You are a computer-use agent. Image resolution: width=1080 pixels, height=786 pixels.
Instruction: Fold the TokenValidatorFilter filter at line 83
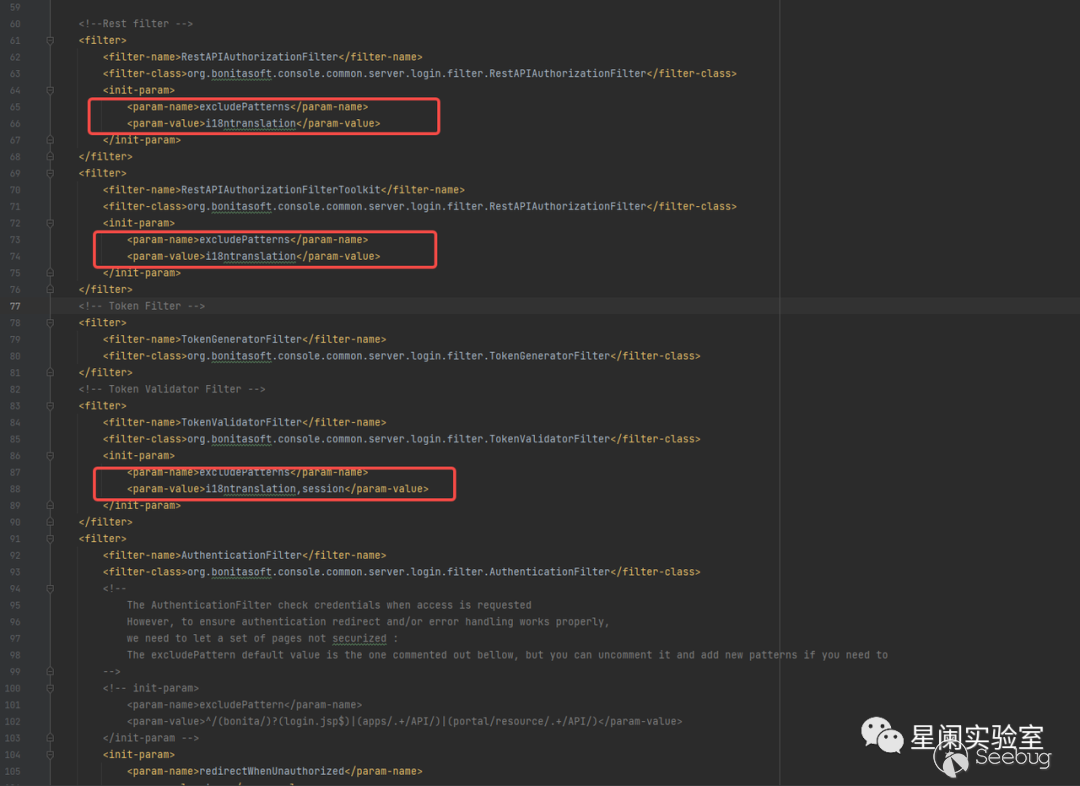50,406
